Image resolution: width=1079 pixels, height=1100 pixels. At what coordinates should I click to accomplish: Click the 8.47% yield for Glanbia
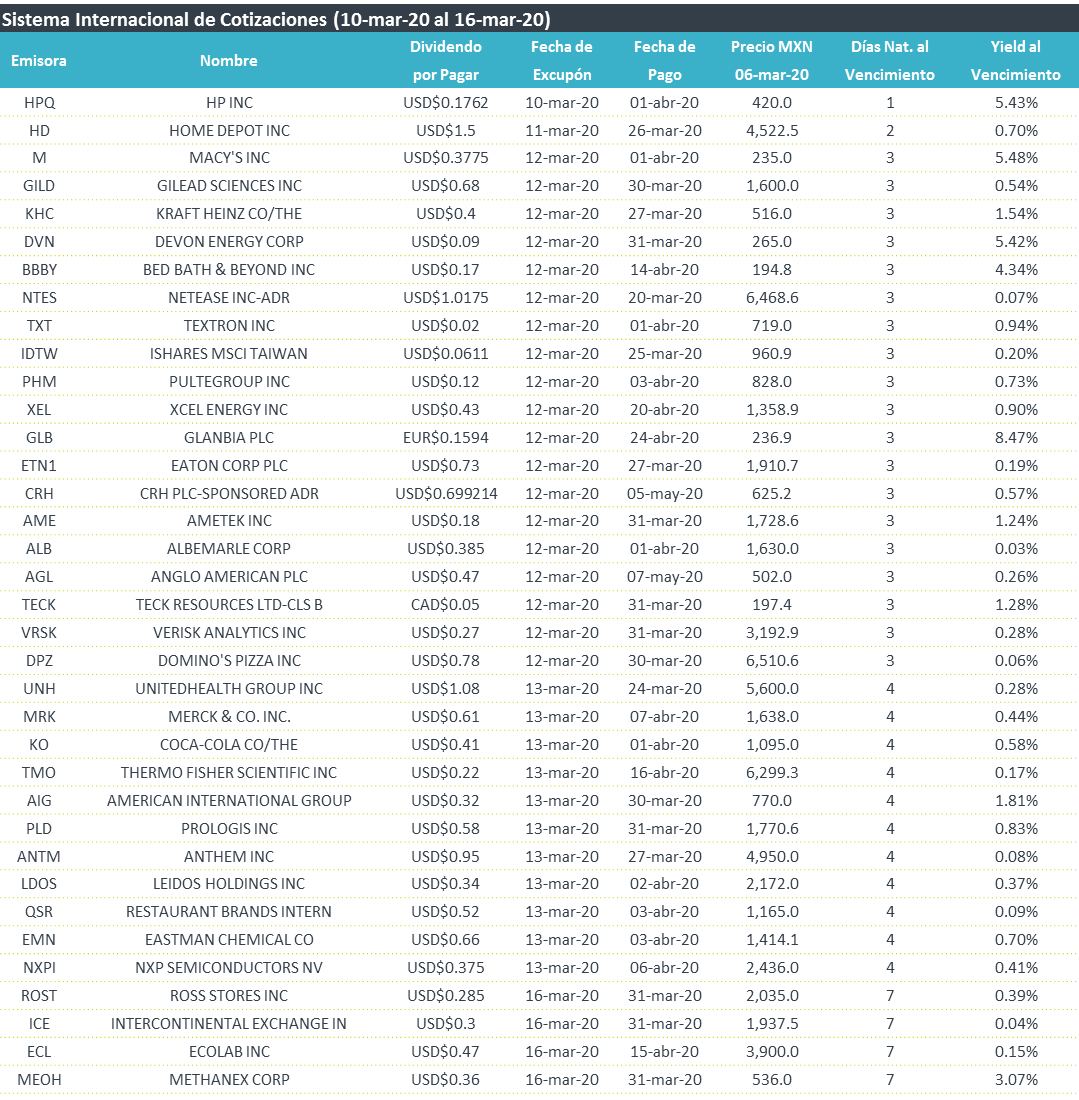click(1016, 438)
